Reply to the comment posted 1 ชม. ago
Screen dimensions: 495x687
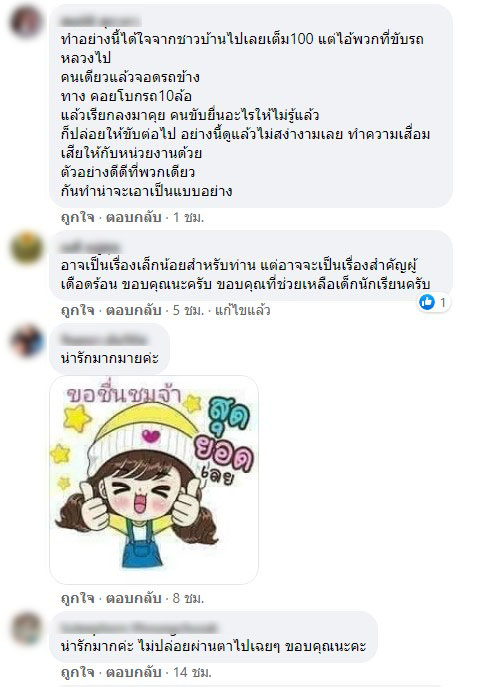coord(134,217)
